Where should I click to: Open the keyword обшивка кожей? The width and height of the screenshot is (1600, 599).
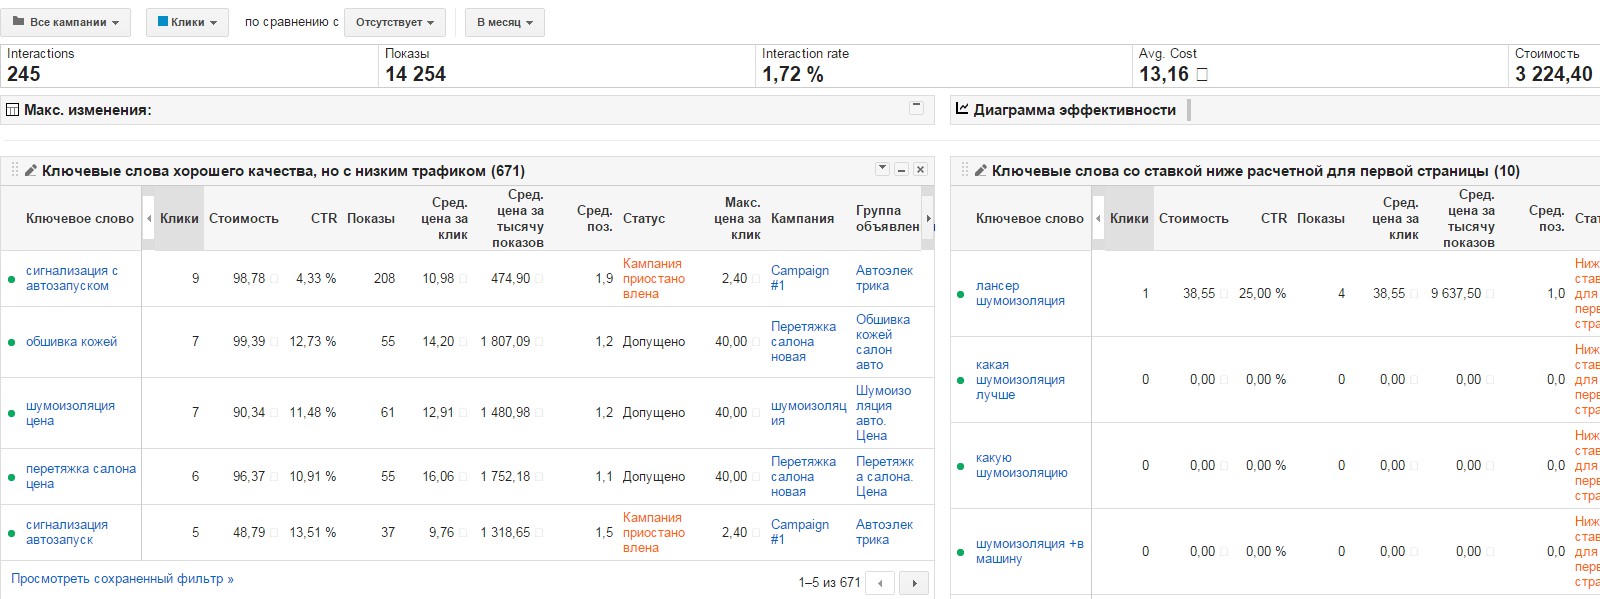(71, 342)
